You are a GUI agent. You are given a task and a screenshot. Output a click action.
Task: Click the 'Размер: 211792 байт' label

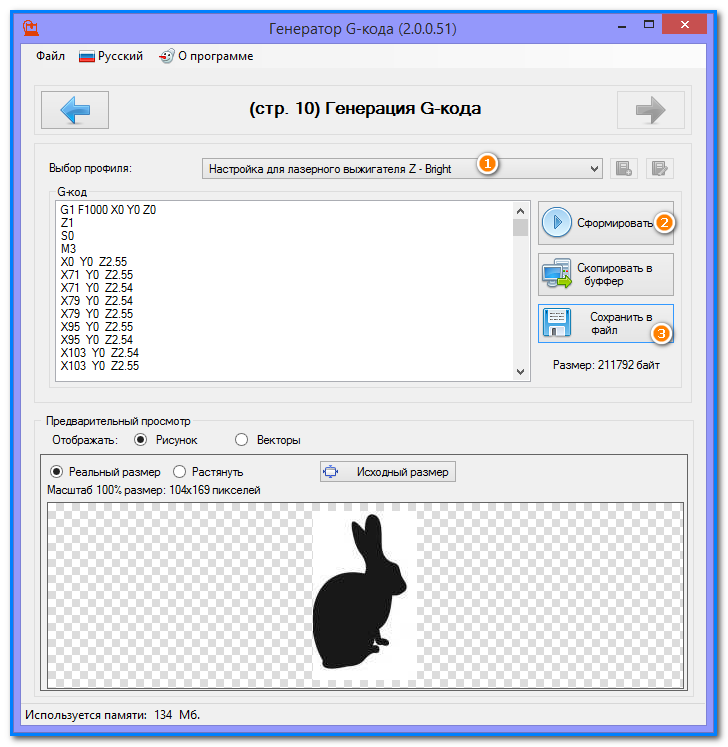tap(606, 365)
